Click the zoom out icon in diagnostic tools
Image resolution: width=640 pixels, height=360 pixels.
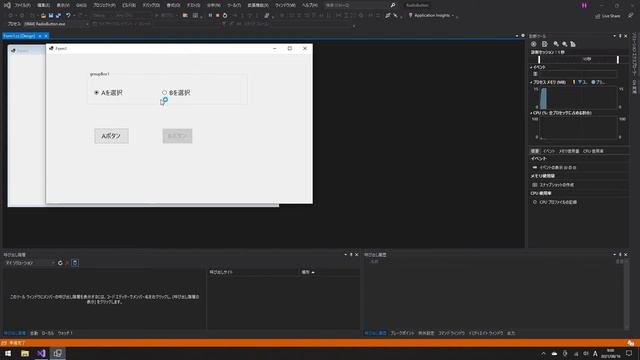[x=564, y=44]
